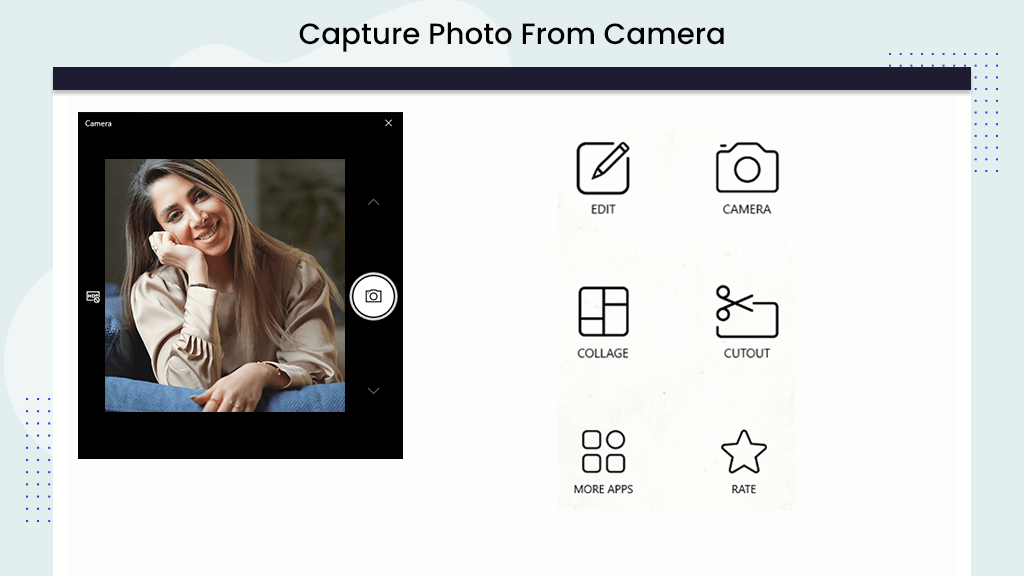Click the Camera window title text
The height and width of the screenshot is (576, 1024).
98,123
